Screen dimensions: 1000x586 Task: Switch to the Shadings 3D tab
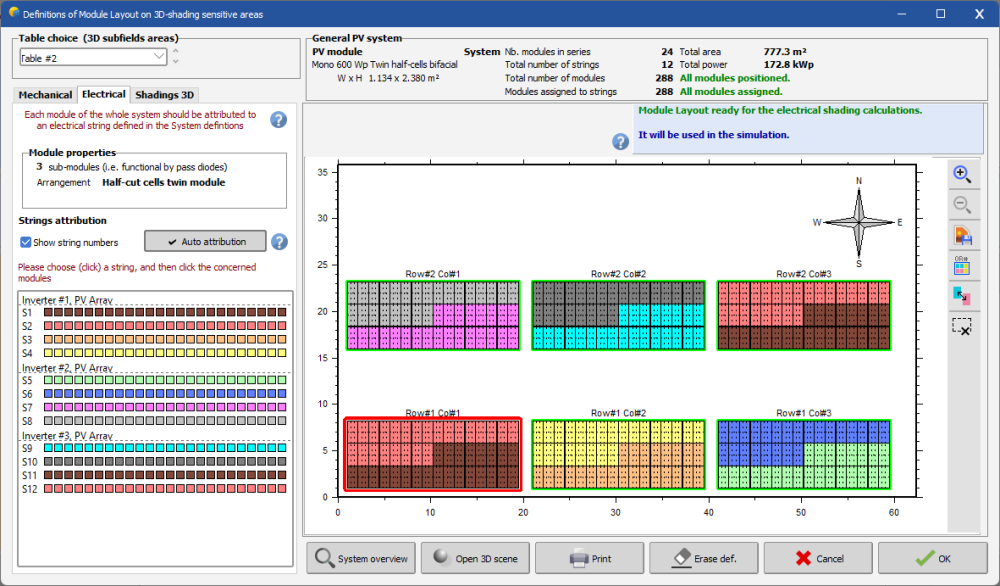(166, 94)
